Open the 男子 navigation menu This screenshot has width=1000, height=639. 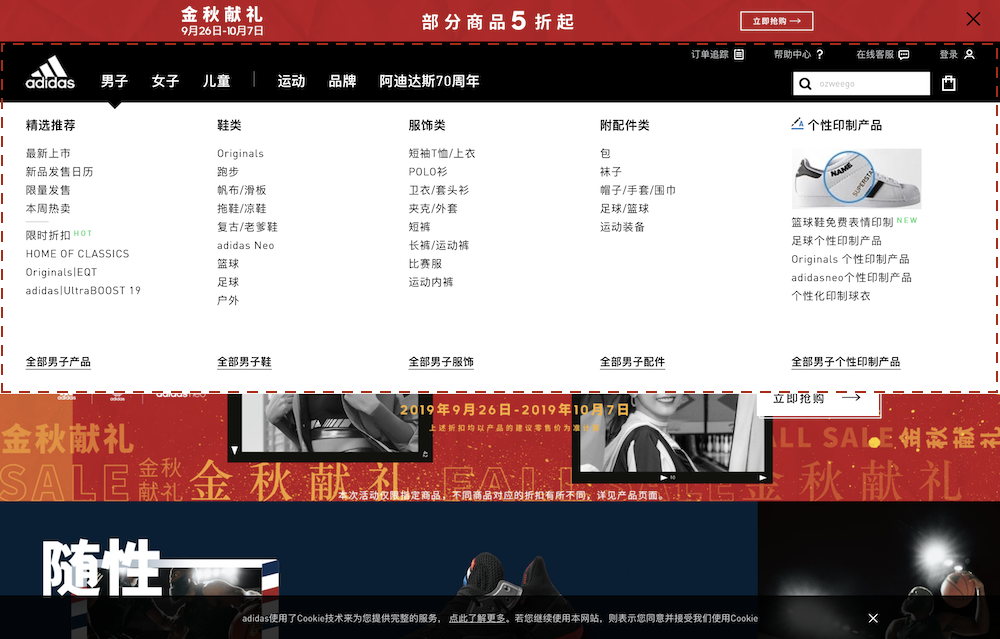pyautogui.click(x=114, y=81)
